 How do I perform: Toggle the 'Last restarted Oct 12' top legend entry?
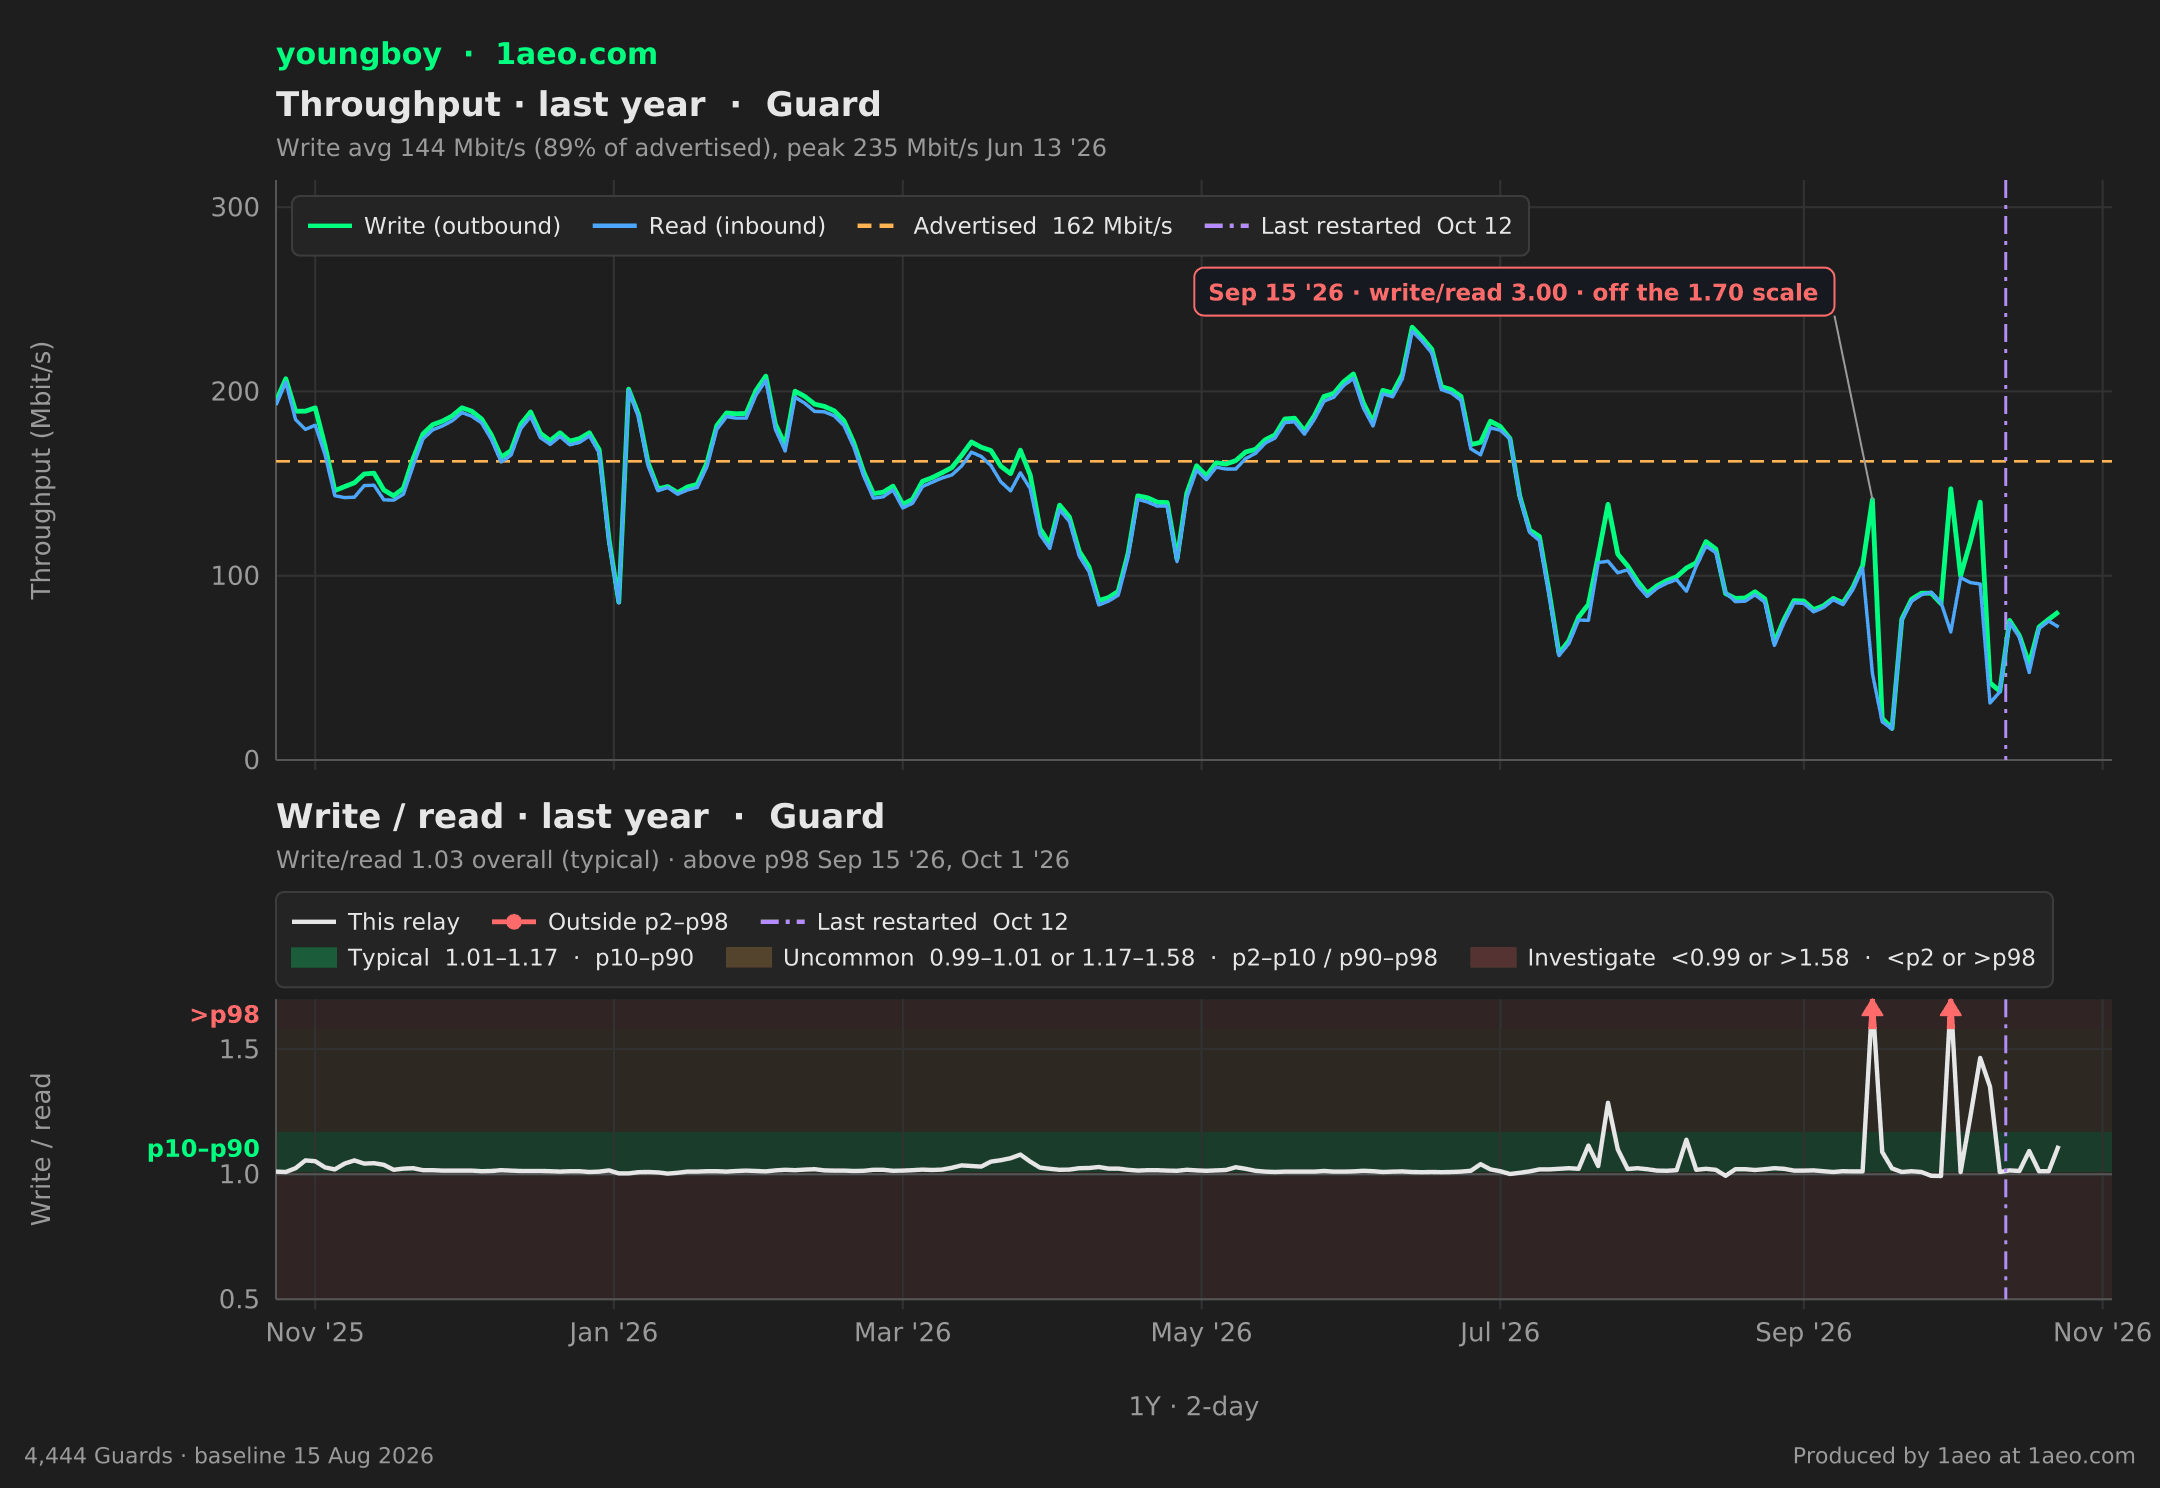[1358, 226]
